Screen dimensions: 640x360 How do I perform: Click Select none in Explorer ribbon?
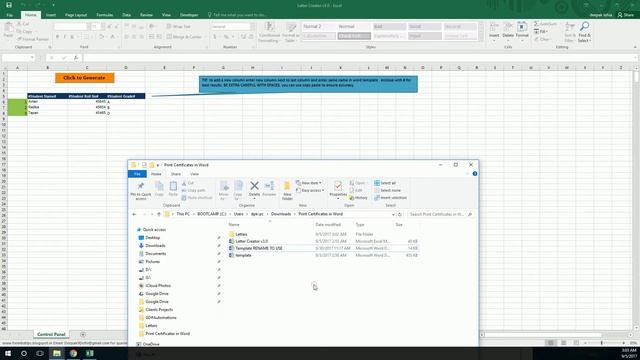tap(387, 190)
